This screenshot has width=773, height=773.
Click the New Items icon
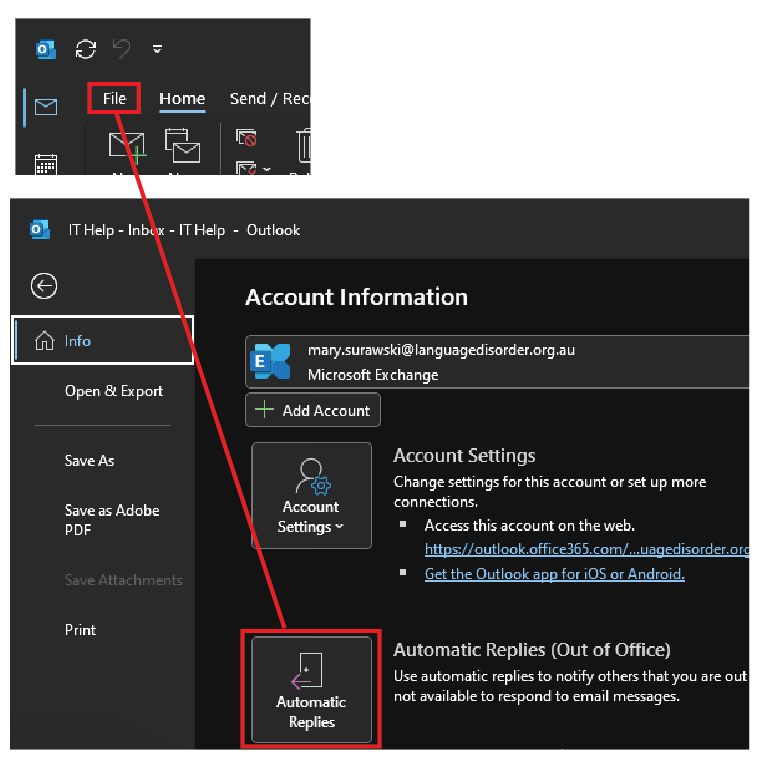(183, 148)
